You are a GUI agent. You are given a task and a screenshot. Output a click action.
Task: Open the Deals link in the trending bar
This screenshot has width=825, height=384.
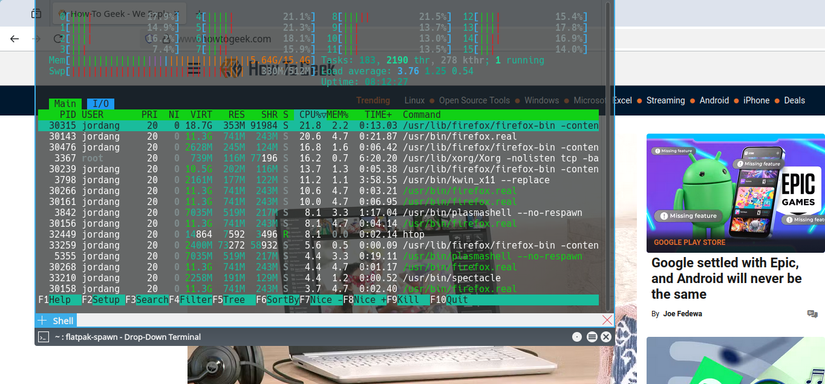(x=794, y=100)
